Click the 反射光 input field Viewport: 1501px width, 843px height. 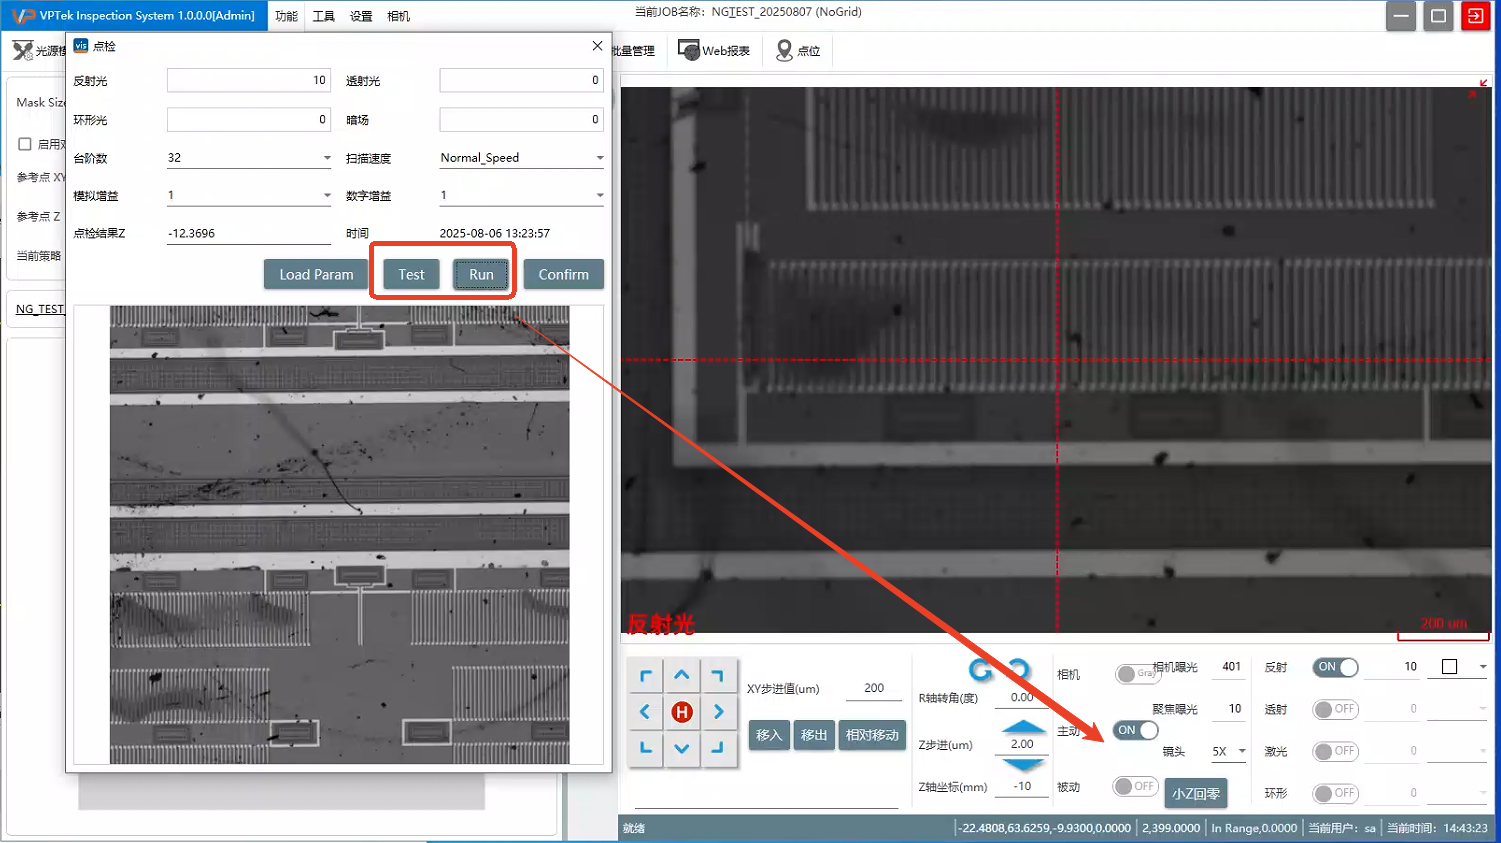248,80
